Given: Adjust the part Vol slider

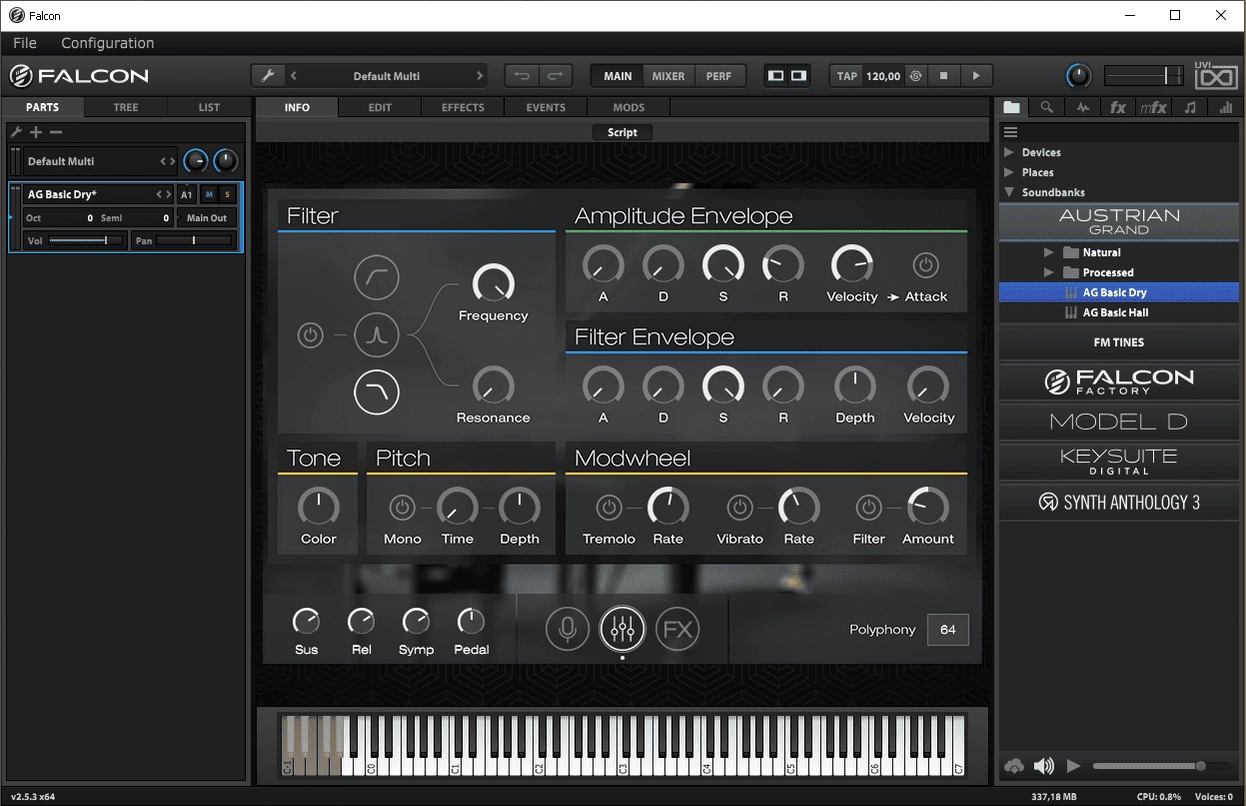Looking at the screenshot, I should (86, 241).
